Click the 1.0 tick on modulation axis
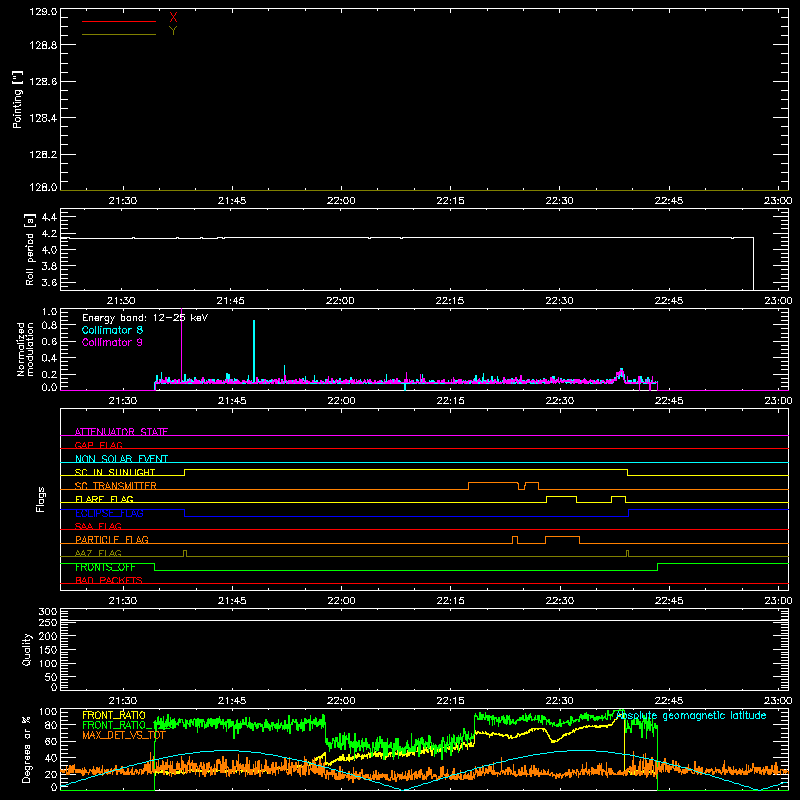The image size is (800, 800). click(x=49, y=312)
